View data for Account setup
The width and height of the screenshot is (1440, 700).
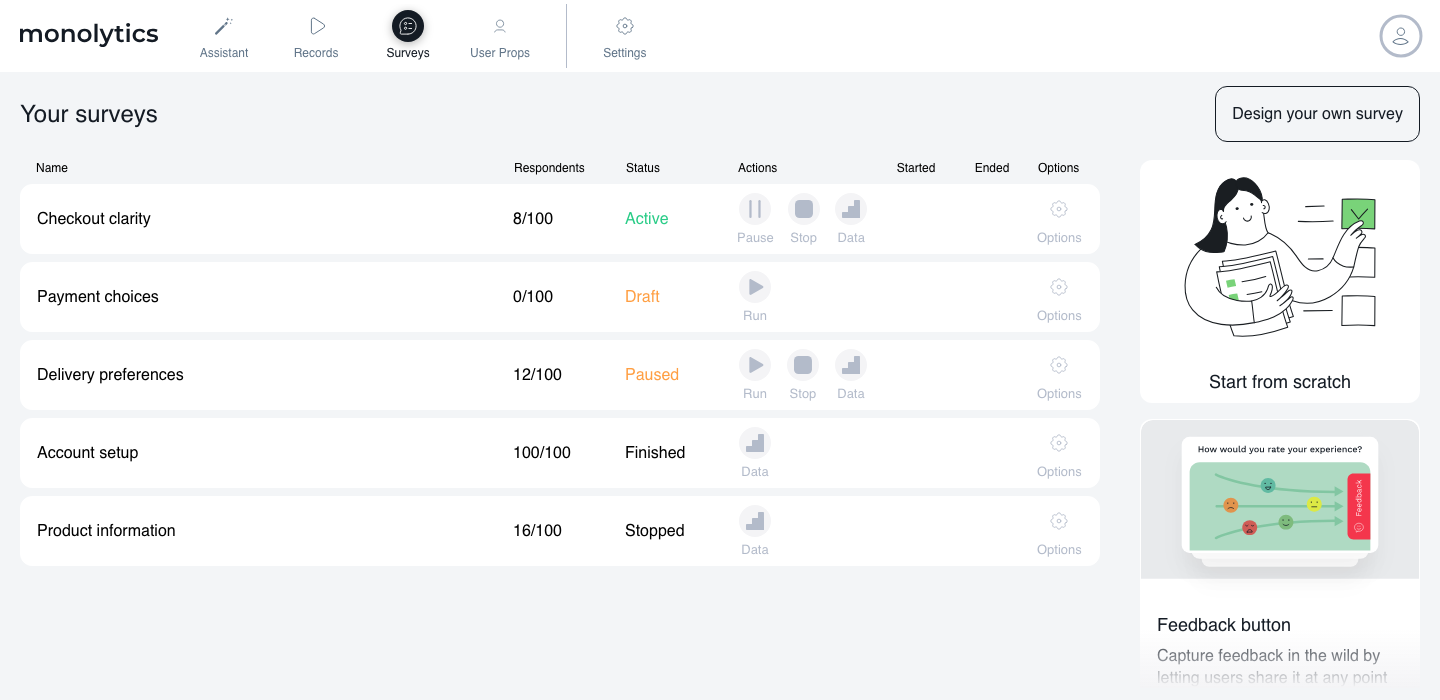point(755,443)
